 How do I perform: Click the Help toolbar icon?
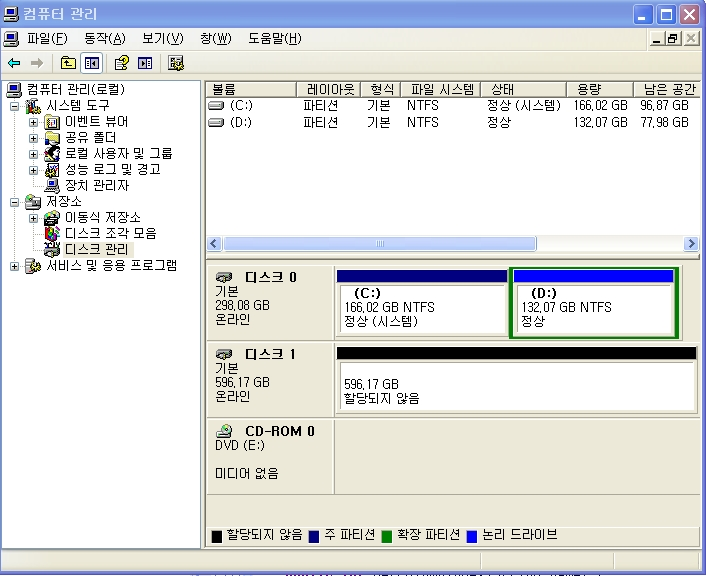tap(122, 63)
